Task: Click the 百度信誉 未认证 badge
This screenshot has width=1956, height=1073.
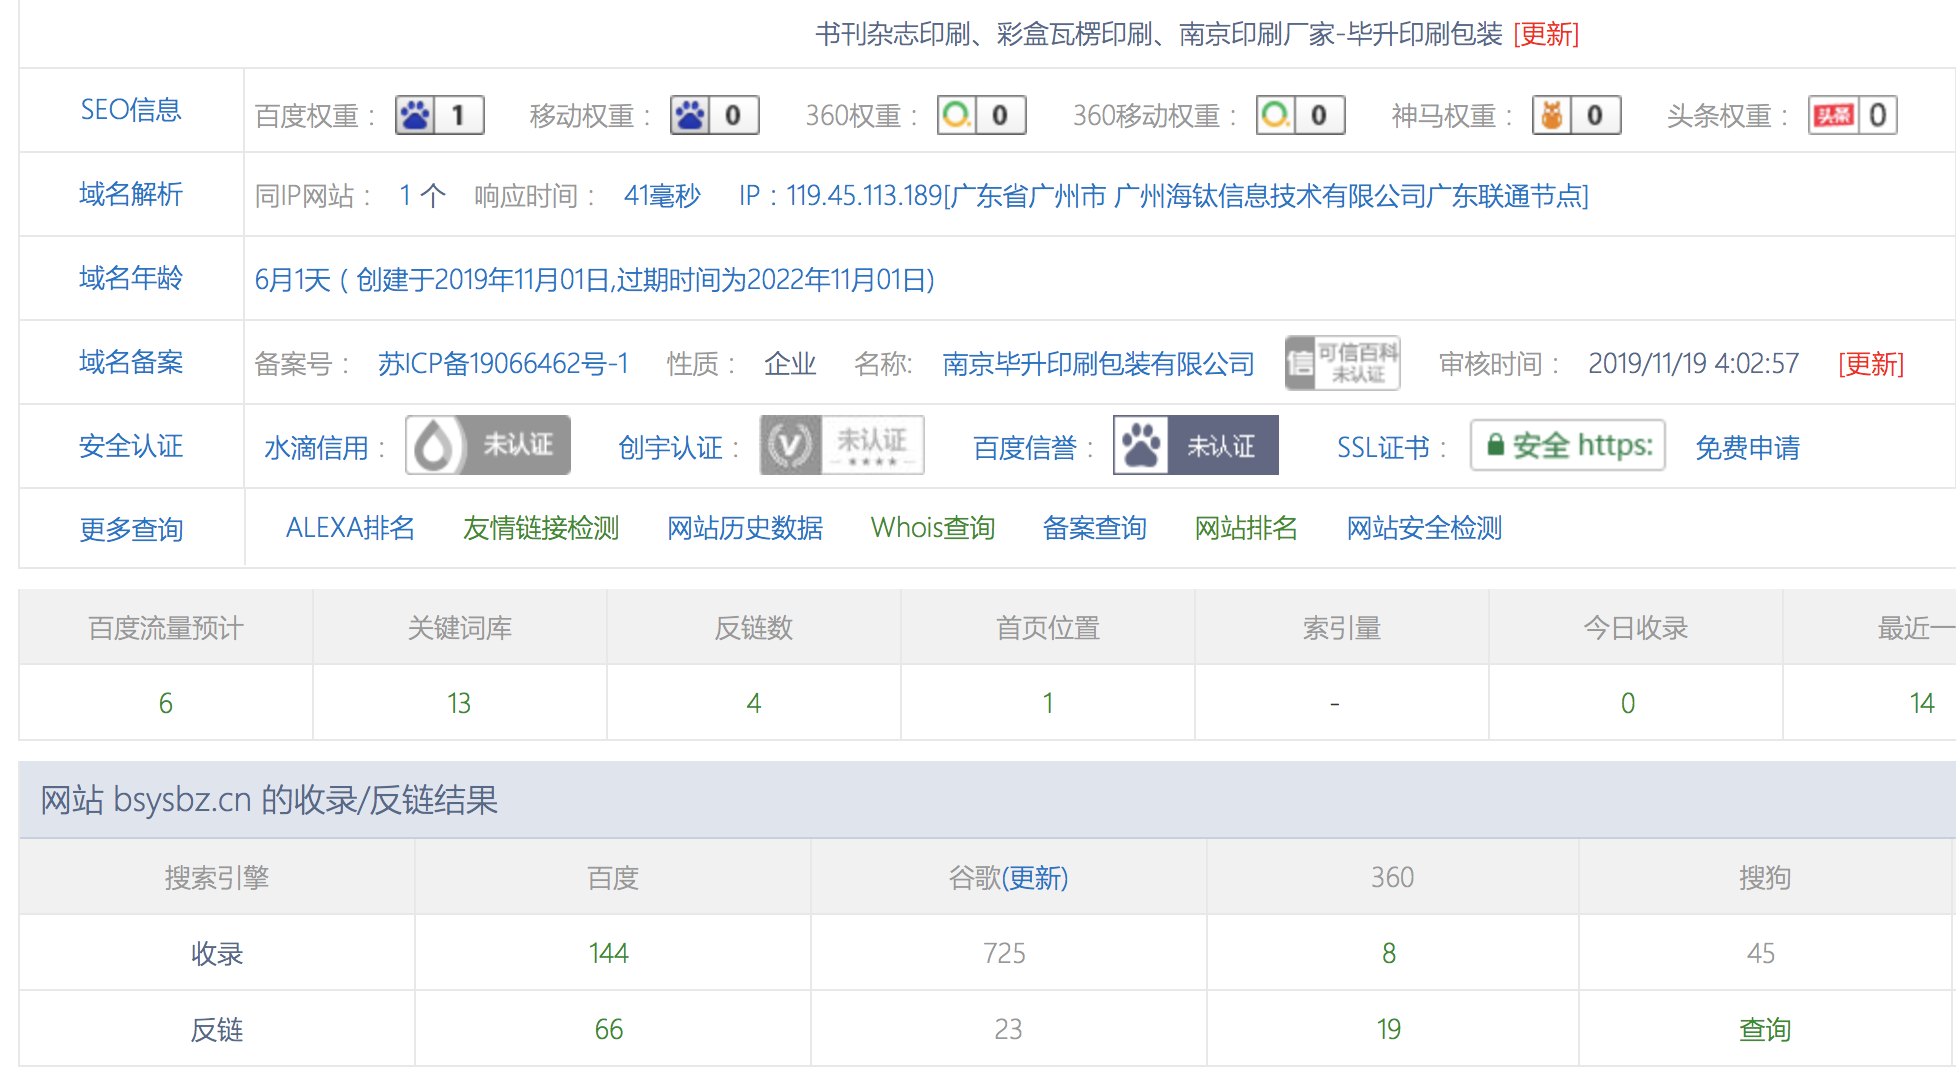Action: click(1195, 445)
